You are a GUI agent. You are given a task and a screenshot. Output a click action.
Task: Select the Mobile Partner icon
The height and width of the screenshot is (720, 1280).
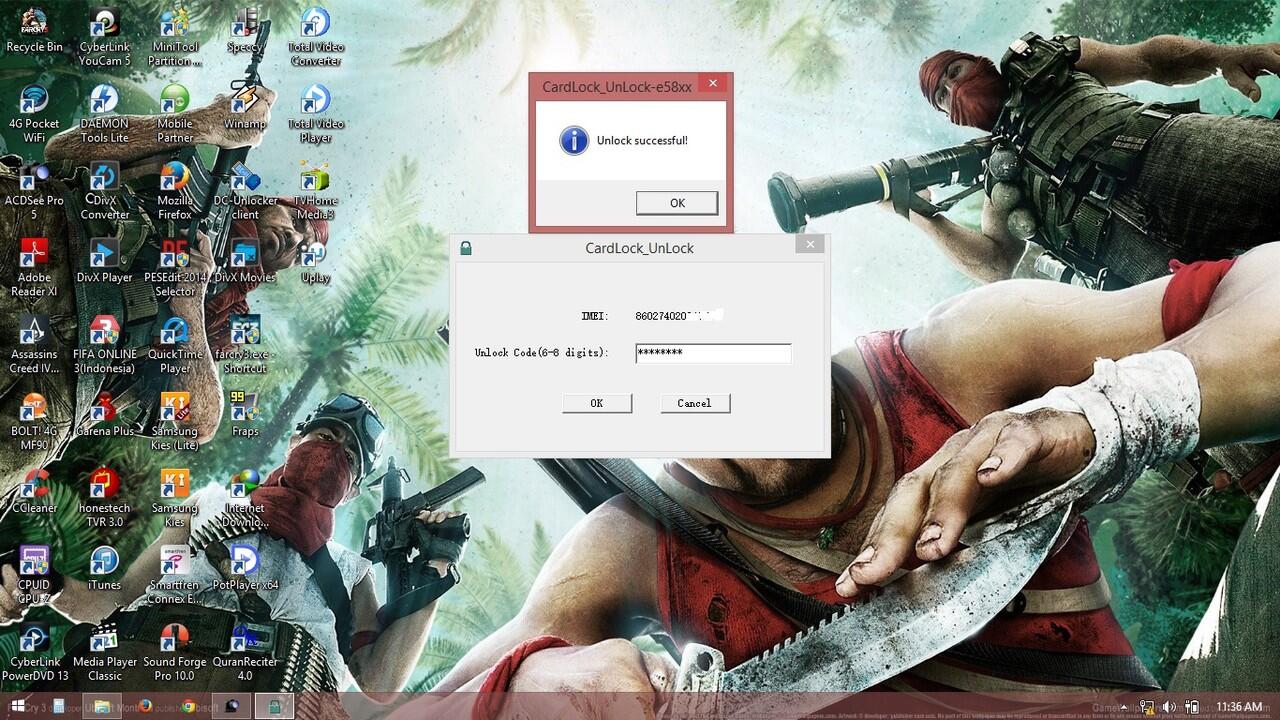pos(175,114)
